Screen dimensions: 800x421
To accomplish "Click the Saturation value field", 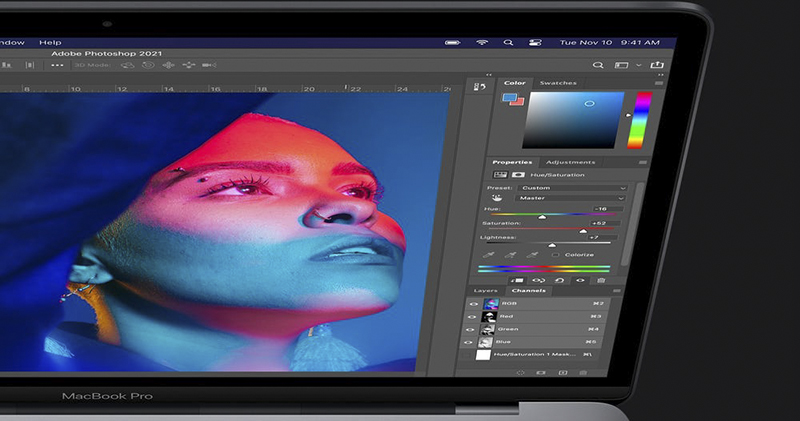I will 606,224.
